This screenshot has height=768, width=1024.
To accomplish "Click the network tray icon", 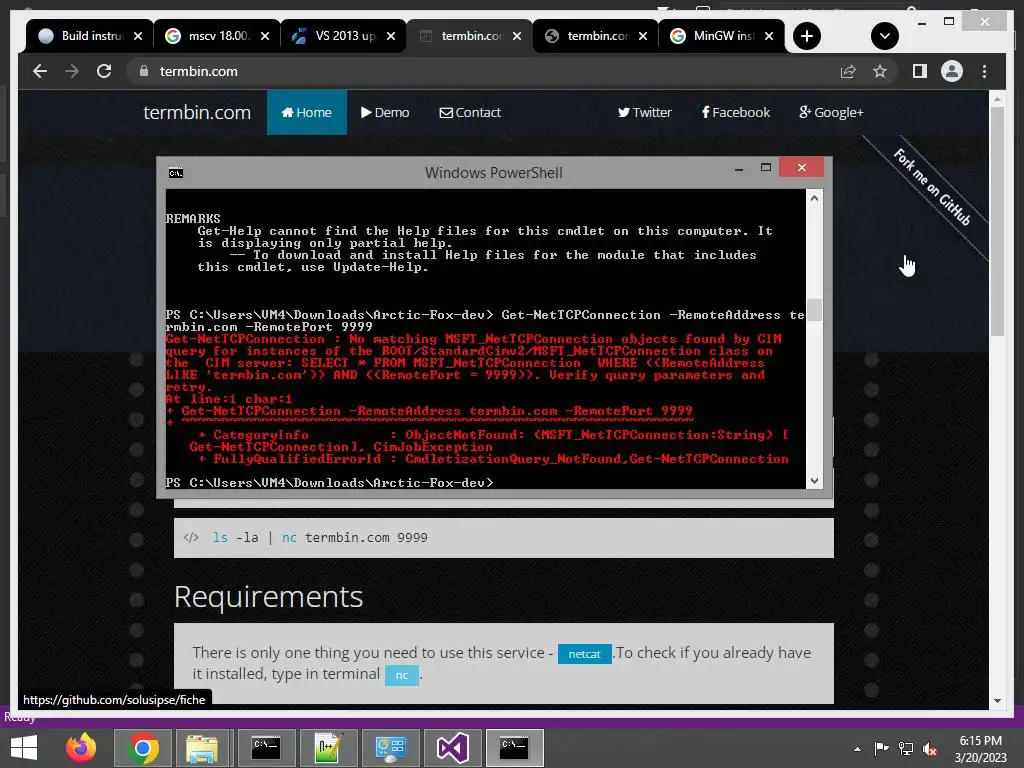I will [906, 749].
